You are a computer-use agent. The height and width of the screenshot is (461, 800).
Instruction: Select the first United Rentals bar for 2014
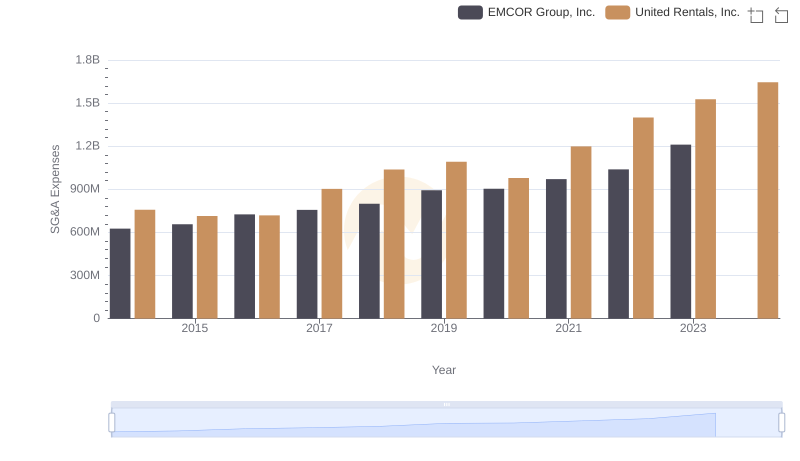pos(145,264)
